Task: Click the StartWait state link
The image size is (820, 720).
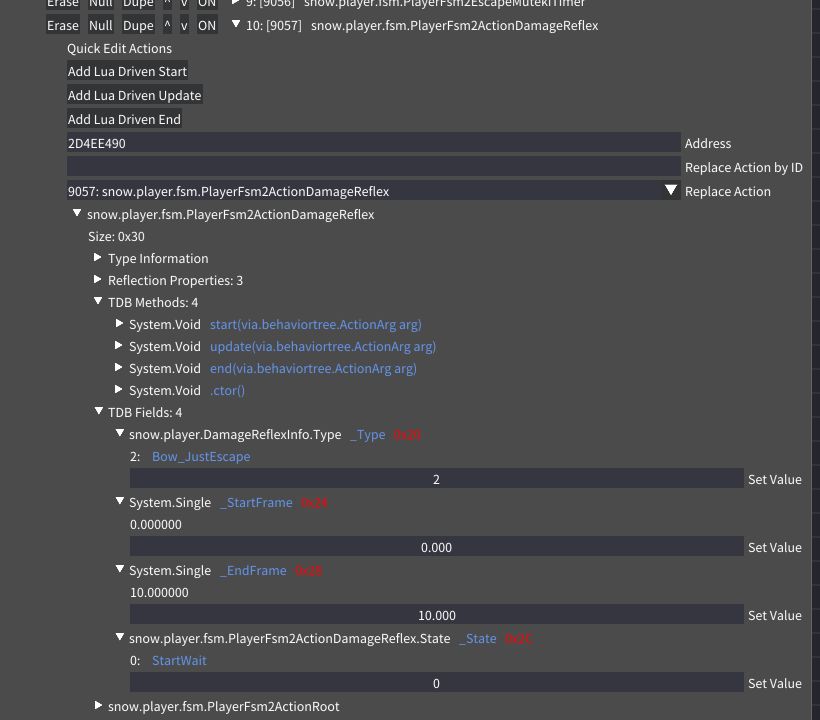Action: [179, 660]
